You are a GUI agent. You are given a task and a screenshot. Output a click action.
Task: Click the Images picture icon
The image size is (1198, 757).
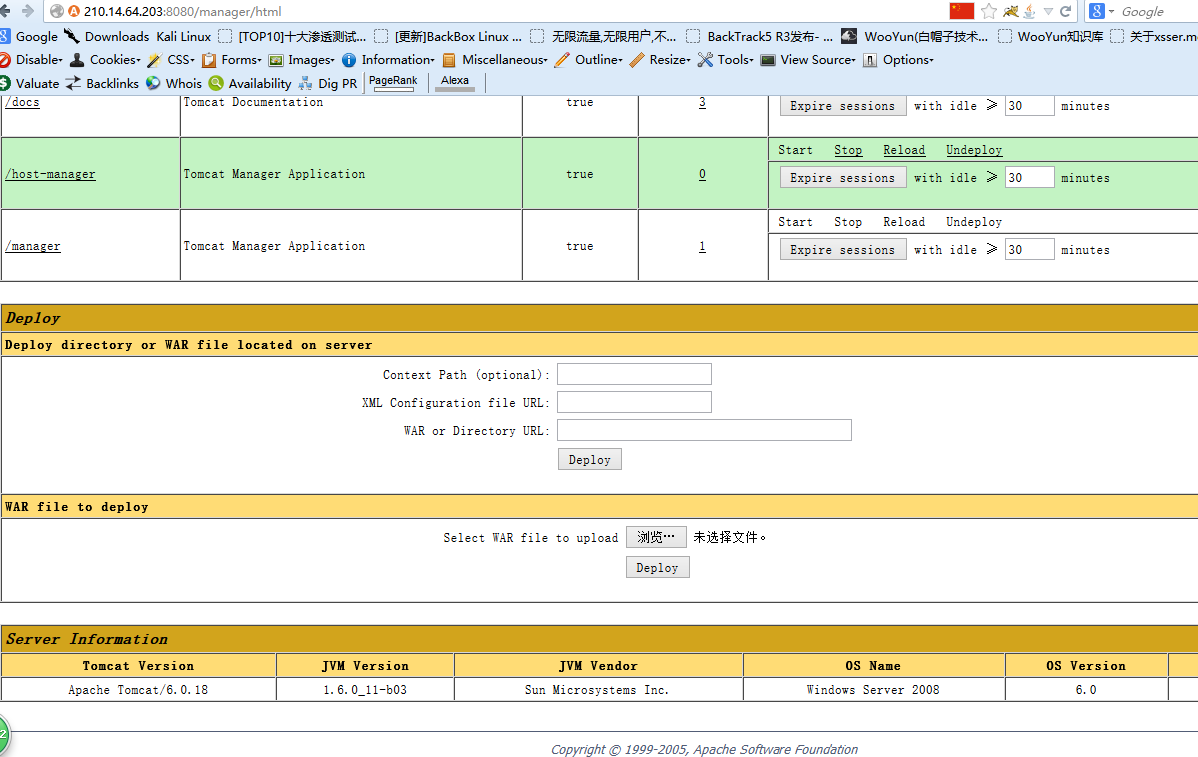click(x=276, y=60)
